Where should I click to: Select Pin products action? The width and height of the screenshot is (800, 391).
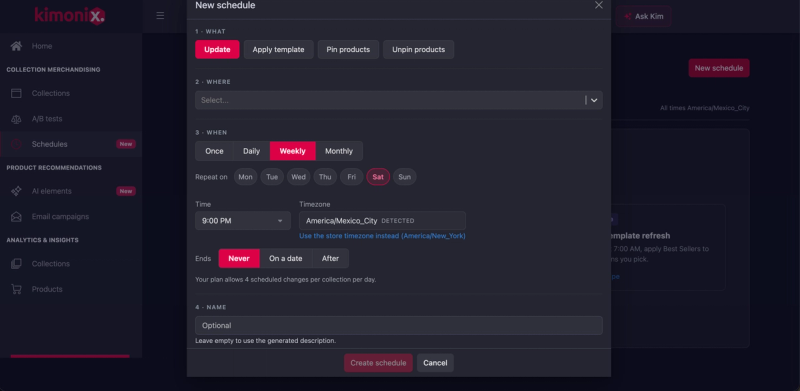tap(348, 50)
